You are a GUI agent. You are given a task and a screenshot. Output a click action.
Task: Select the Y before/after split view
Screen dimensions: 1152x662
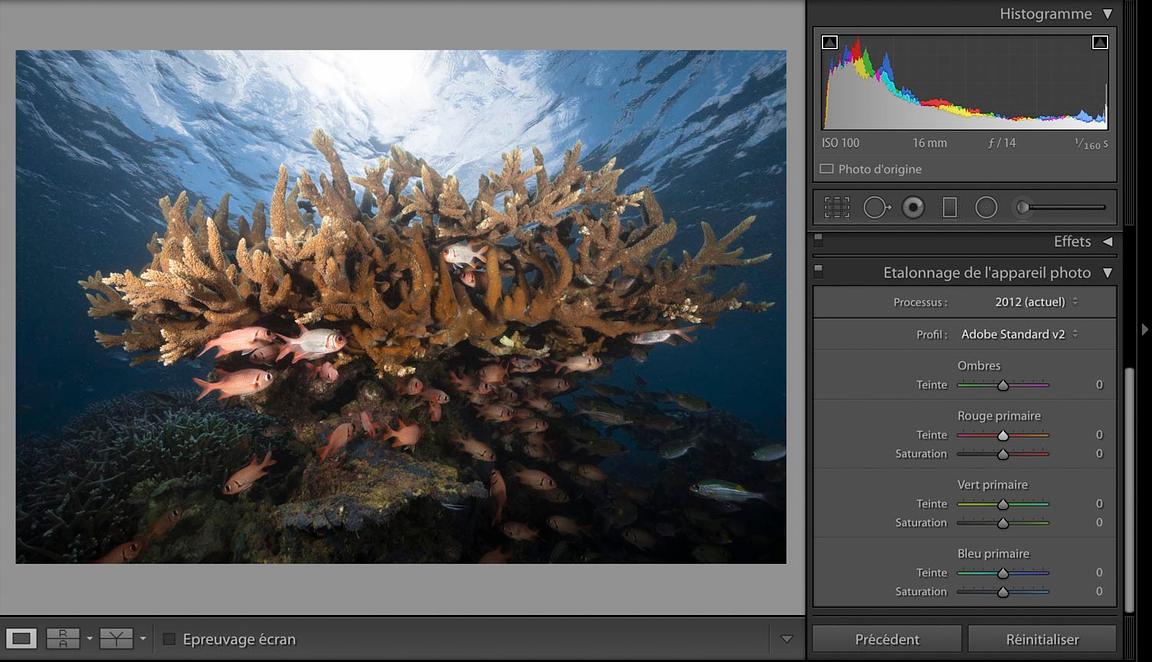click(116, 638)
